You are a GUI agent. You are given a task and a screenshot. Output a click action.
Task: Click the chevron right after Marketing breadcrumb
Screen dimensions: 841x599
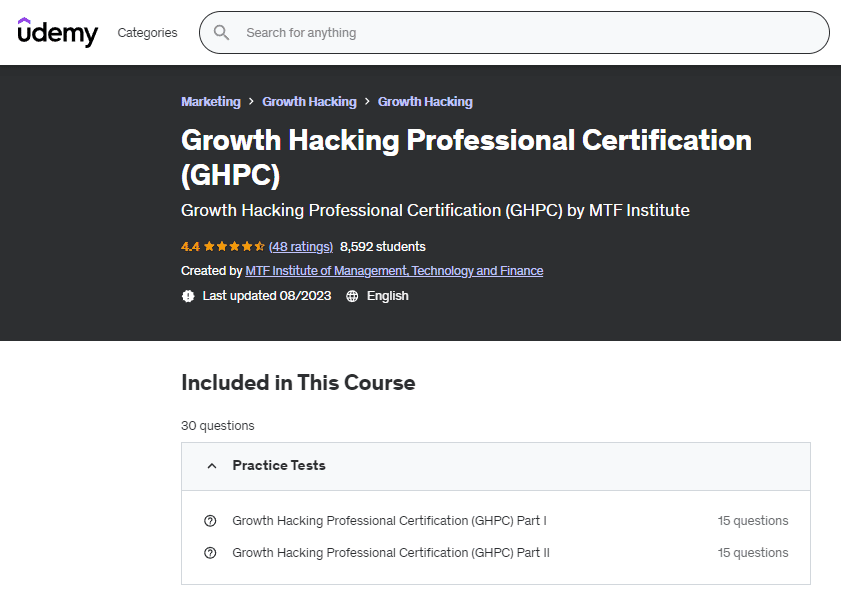[x=251, y=102]
